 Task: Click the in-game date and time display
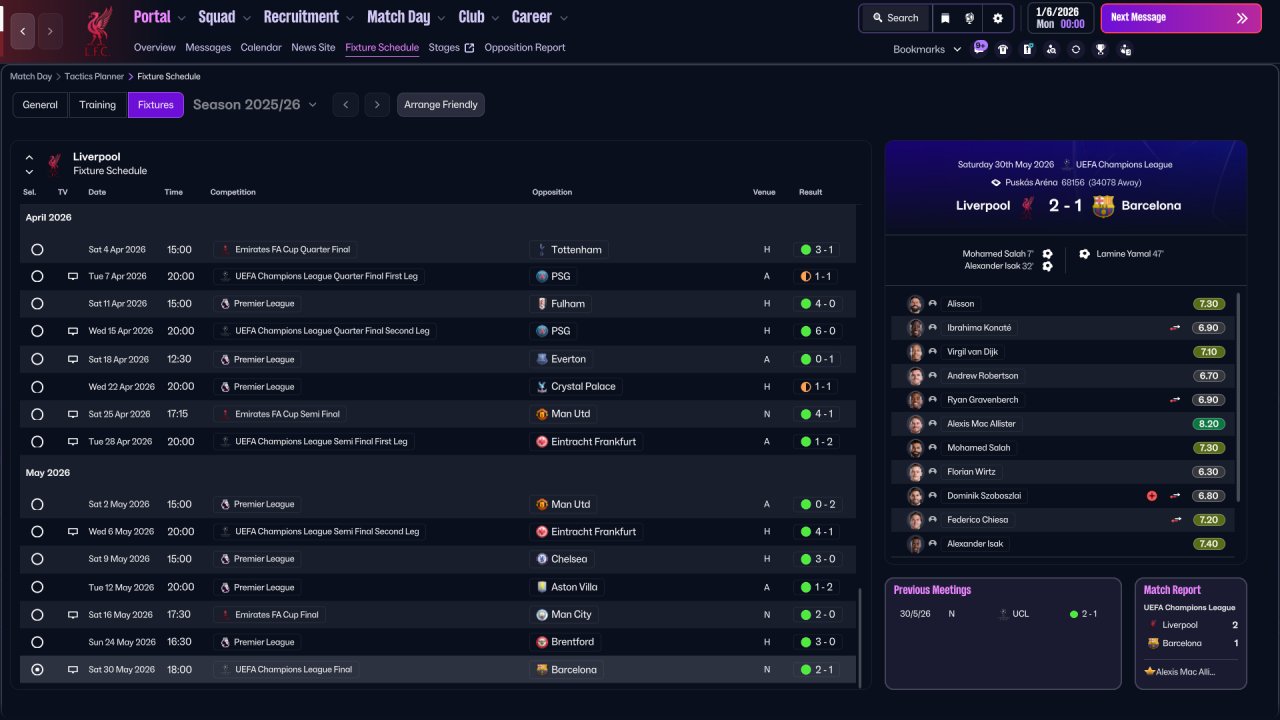[1060, 18]
